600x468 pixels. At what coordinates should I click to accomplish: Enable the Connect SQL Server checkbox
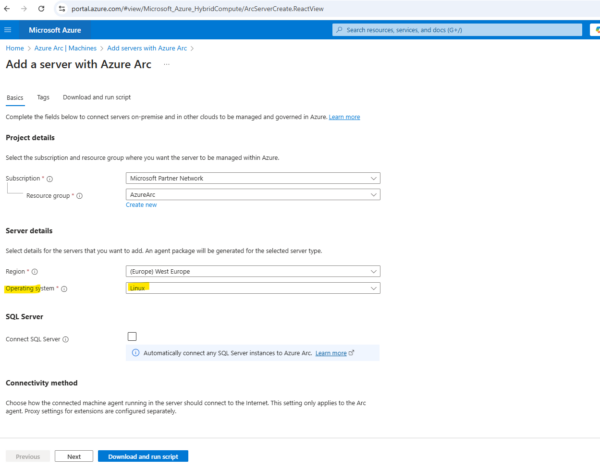click(x=132, y=336)
